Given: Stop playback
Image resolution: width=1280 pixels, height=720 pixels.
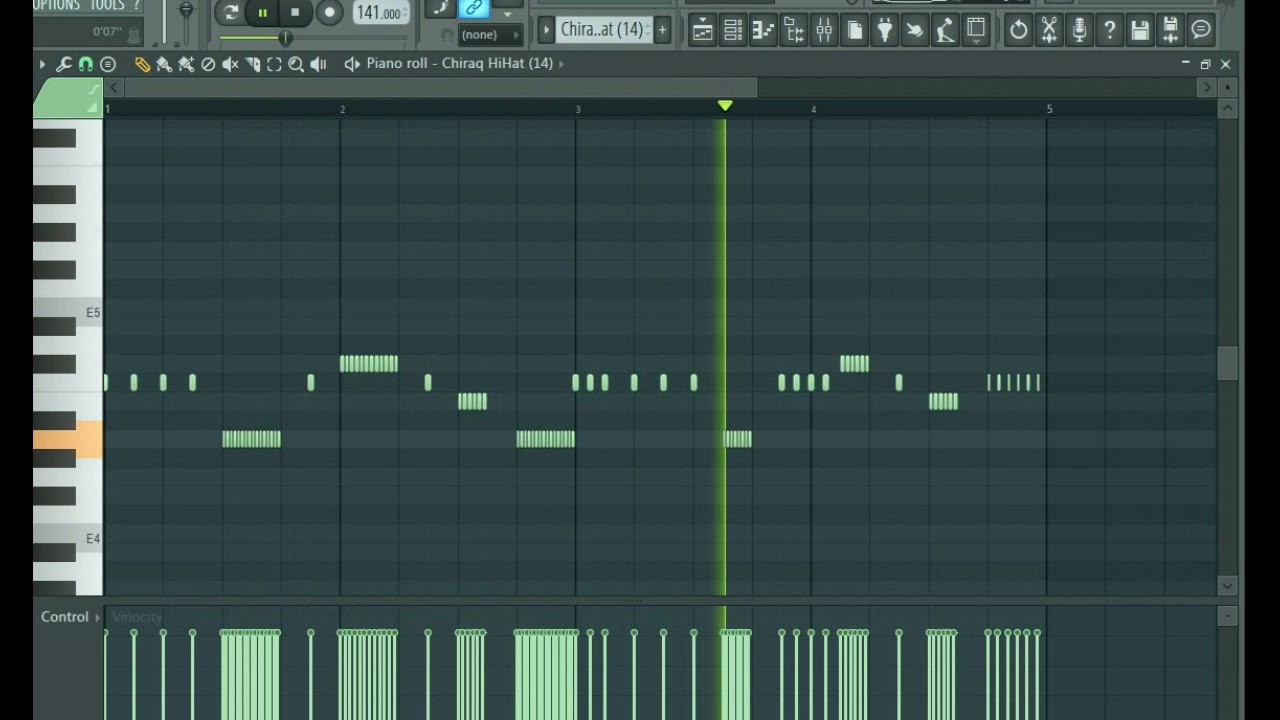Looking at the screenshot, I should click(295, 13).
